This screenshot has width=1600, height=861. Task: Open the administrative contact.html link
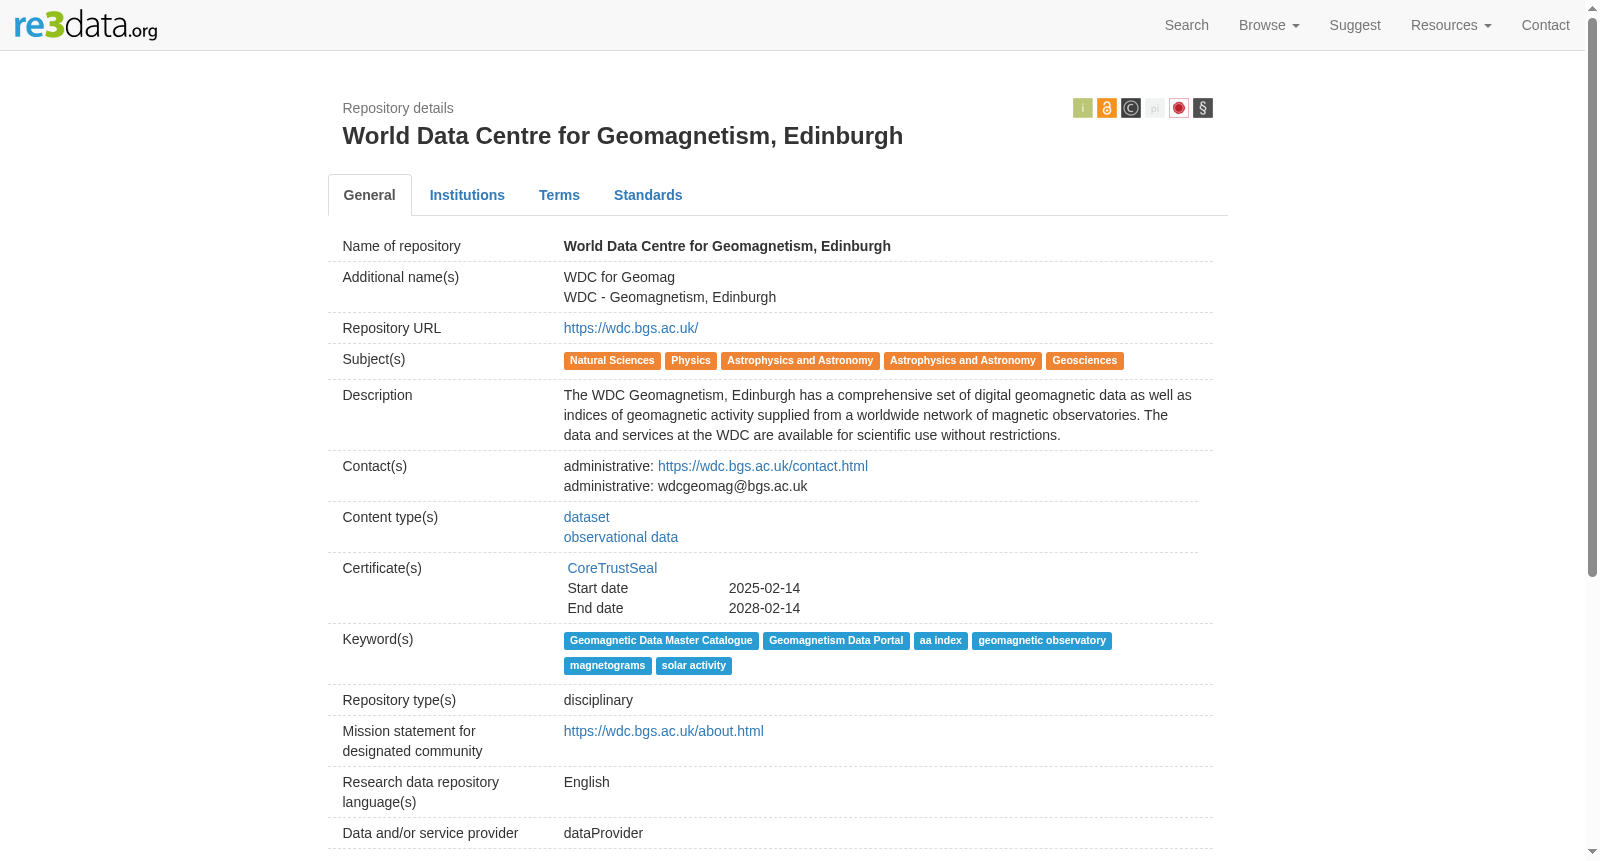(763, 466)
